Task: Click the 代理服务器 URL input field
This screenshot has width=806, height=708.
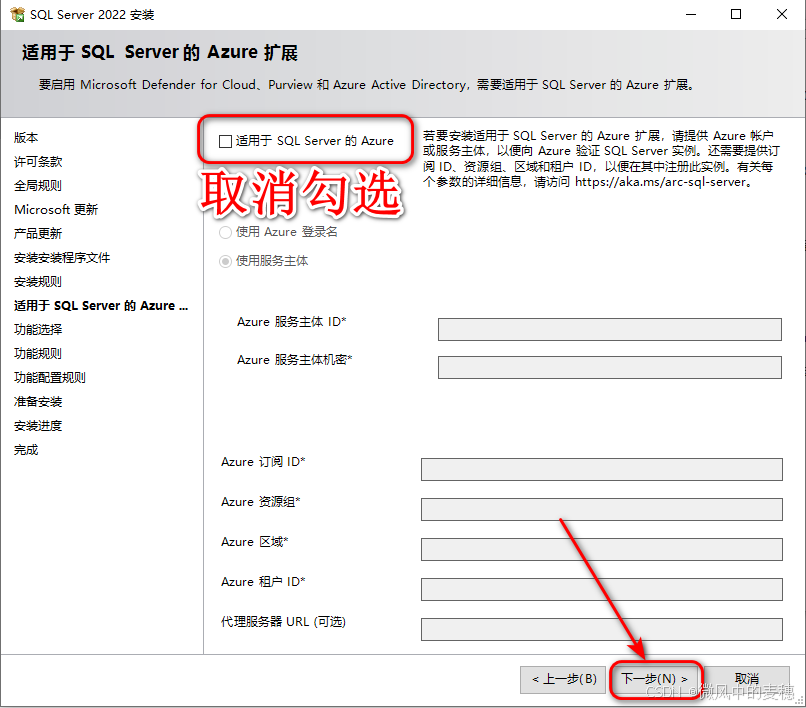Action: 601,629
